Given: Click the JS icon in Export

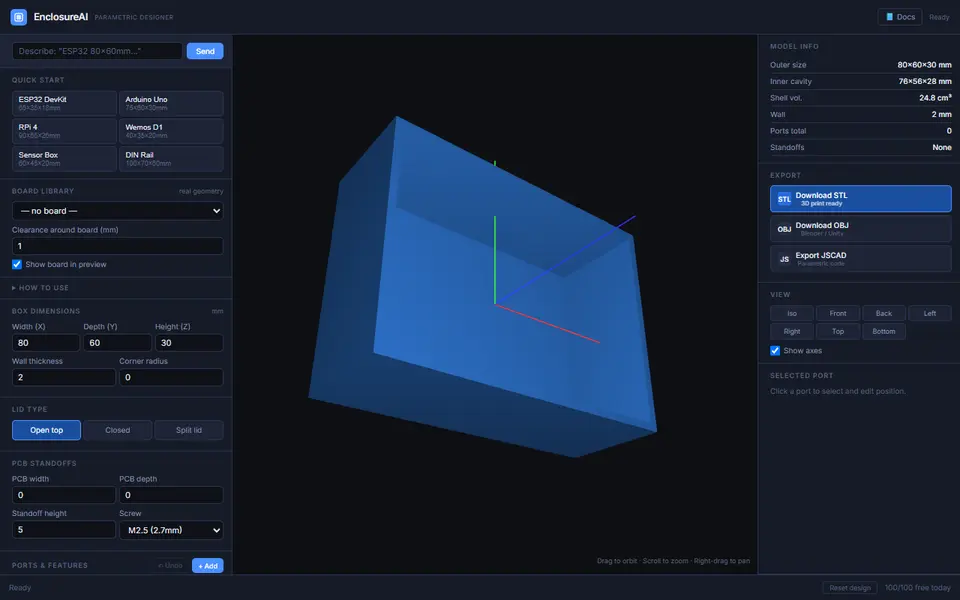Looking at the screenshot, I should click(784, 259).
